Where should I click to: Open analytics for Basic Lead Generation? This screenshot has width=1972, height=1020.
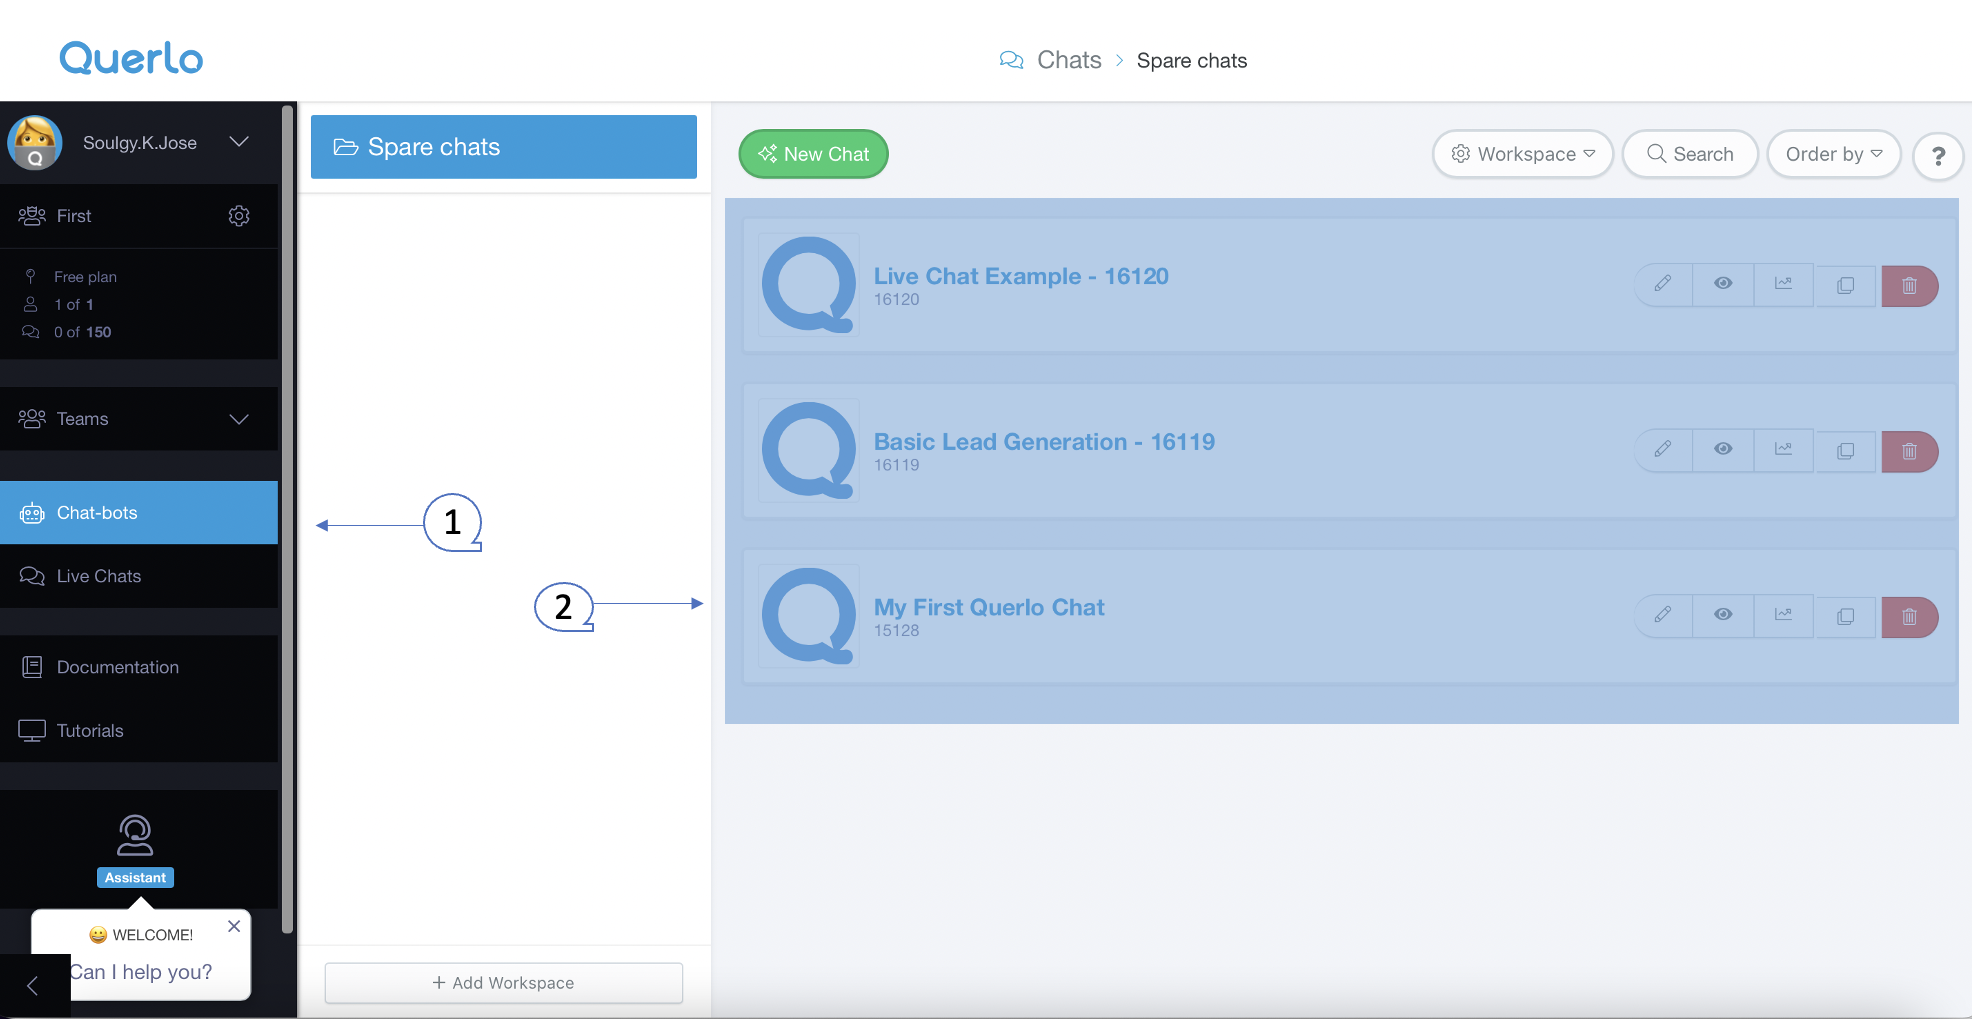[1784, 450]
